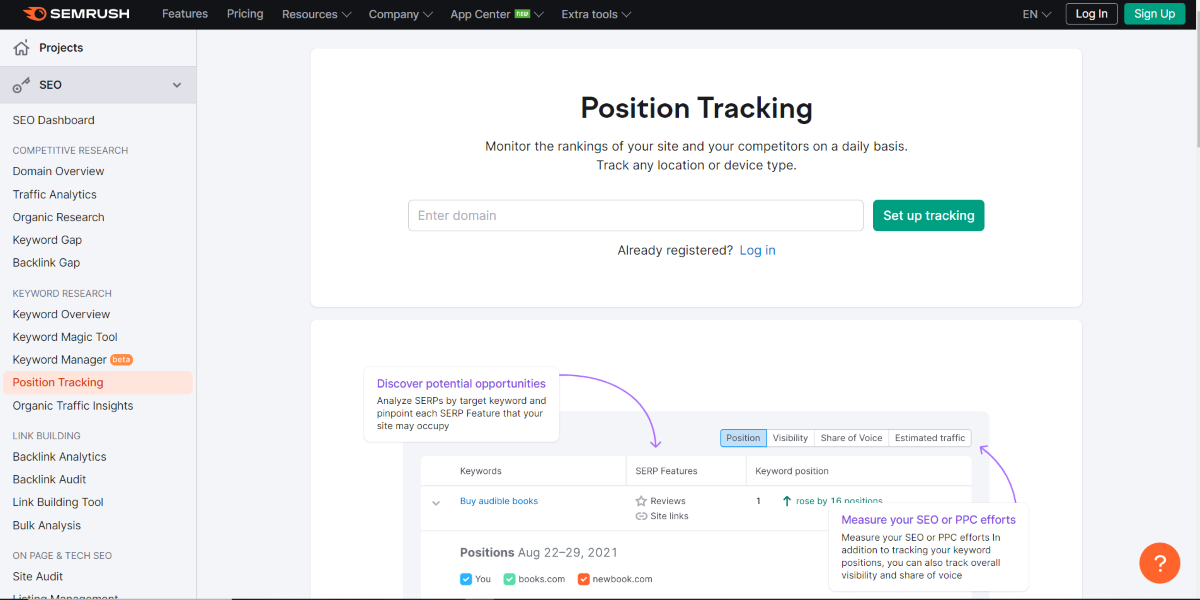Expand the Buy audible books row chevron
The image size is (1200, 600).
point(436,503)
